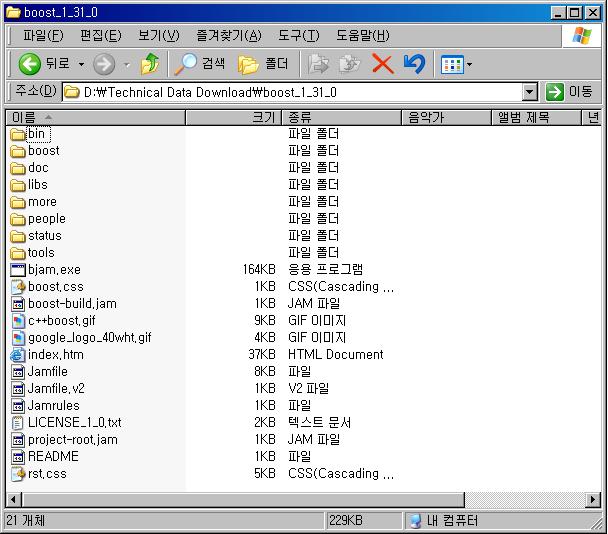Open the 파일(F) menu
Image resolution: width=608 pixels, height=534 pixels.
[x=43, y=36]
